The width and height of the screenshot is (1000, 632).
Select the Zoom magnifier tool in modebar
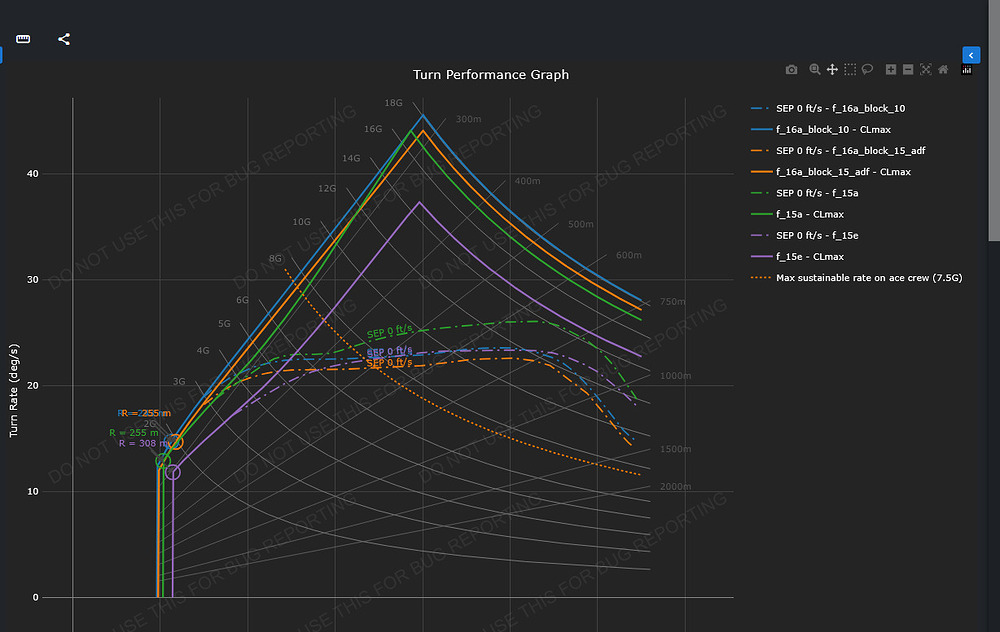pos(814,70)
